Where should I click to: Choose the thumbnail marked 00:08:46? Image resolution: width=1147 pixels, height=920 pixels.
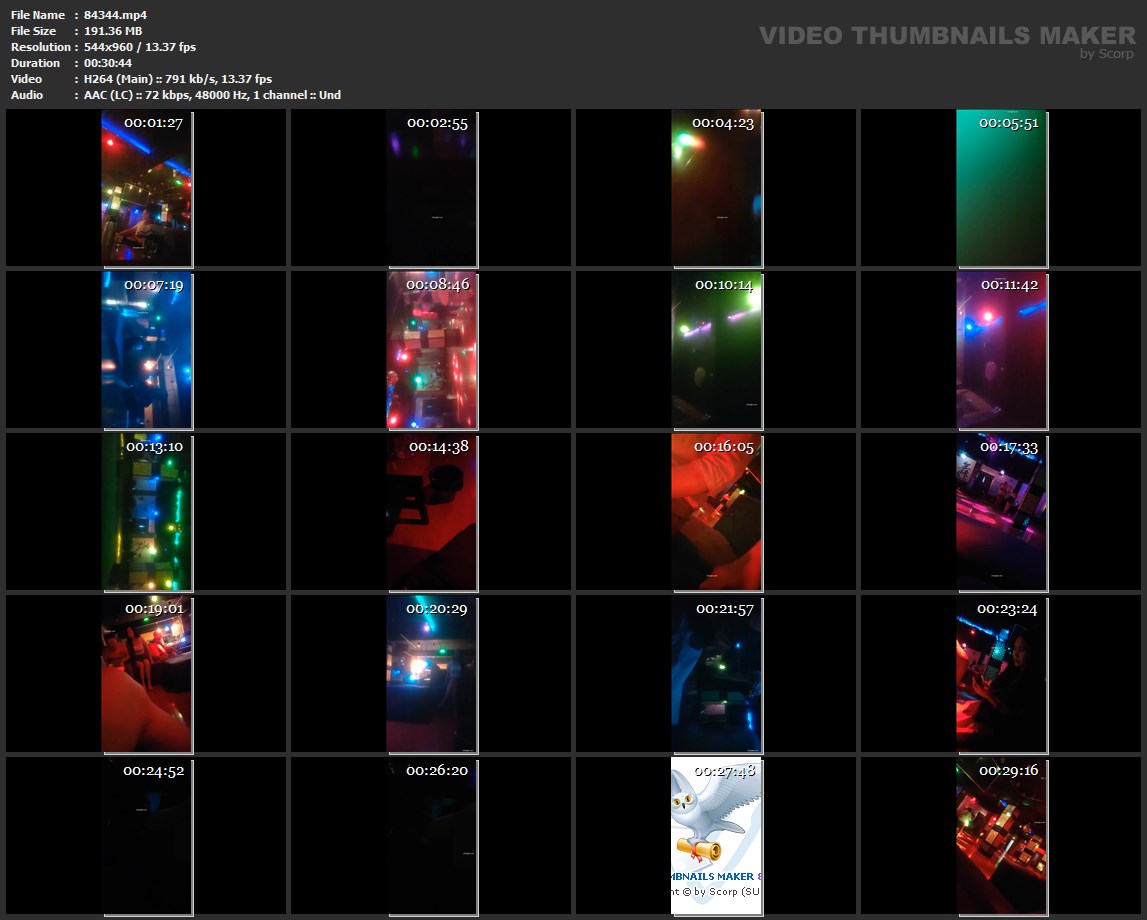pyautogui.click(x=432, y=350)
